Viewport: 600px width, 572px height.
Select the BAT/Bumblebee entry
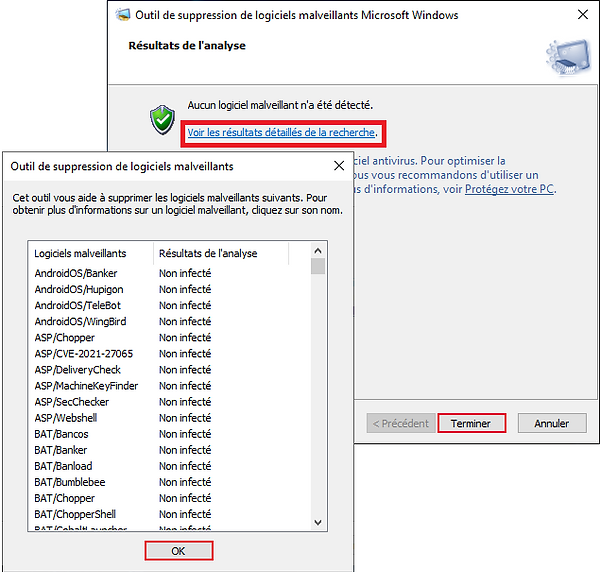click(x=70, y=482)
